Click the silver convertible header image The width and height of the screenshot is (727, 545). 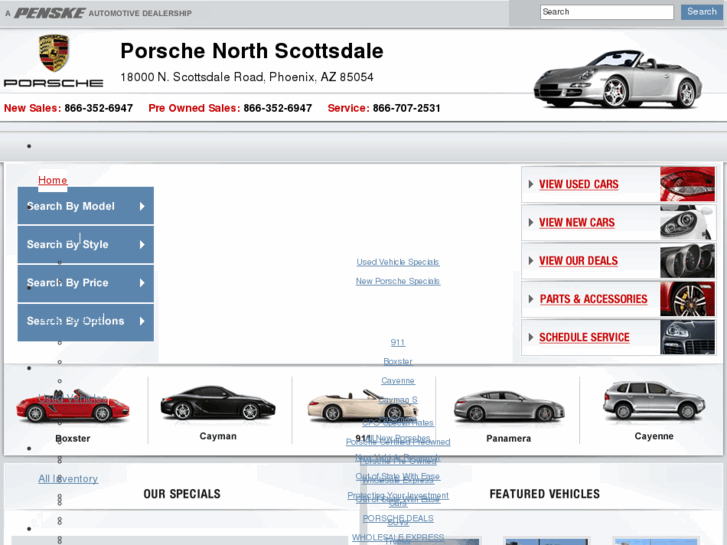(x=617, y=79)
